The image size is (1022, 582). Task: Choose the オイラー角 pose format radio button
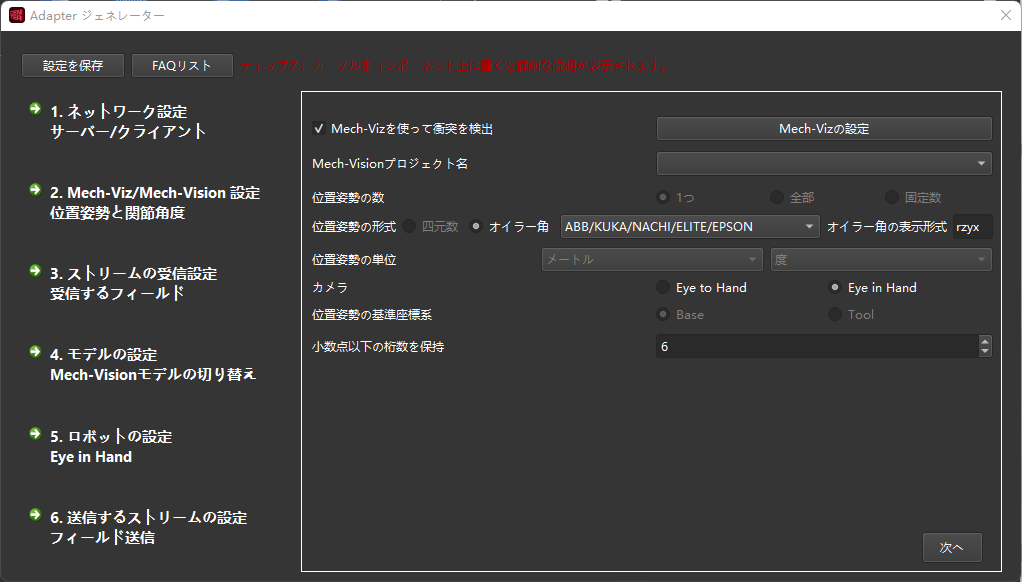[x=476, y=226]
